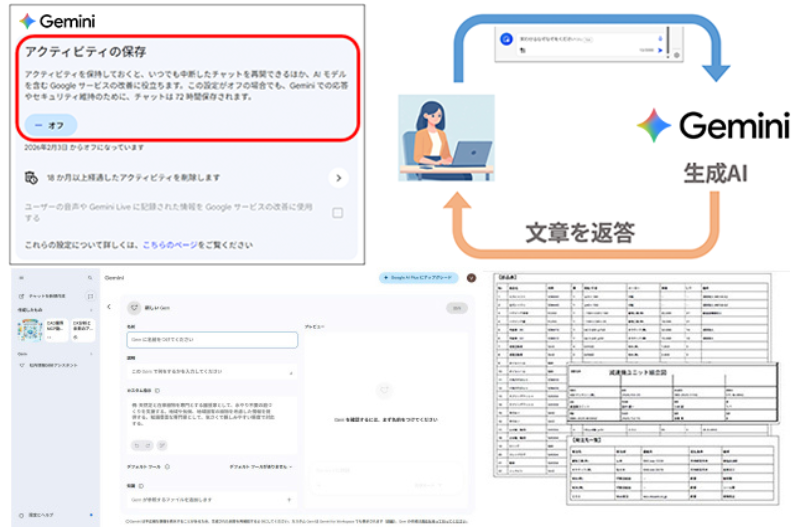This screenshot has width=800, height=530.
Task: Click the send arrow in prompt box
Action: tap(660, 50)
